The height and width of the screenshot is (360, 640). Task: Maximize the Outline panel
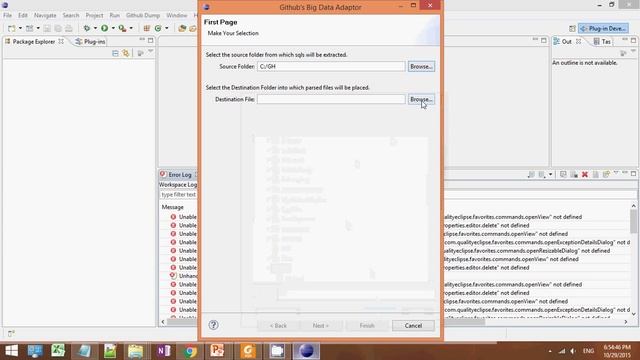(633, 40)
